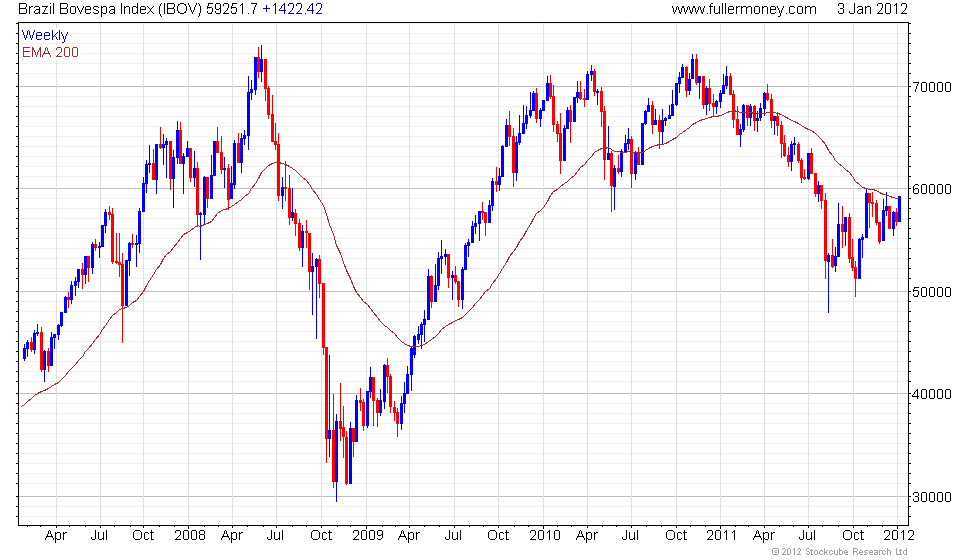The height and width of the screenshot is (560, 960).
Task: Open the www.fullermoney.com link text
Action: click(x=744, y=9)
